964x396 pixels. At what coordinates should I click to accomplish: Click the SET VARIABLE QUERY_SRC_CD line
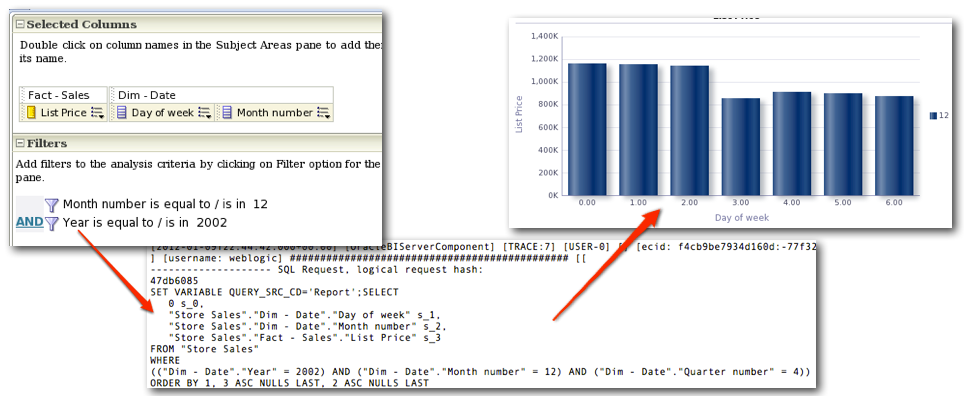point(274,291)
